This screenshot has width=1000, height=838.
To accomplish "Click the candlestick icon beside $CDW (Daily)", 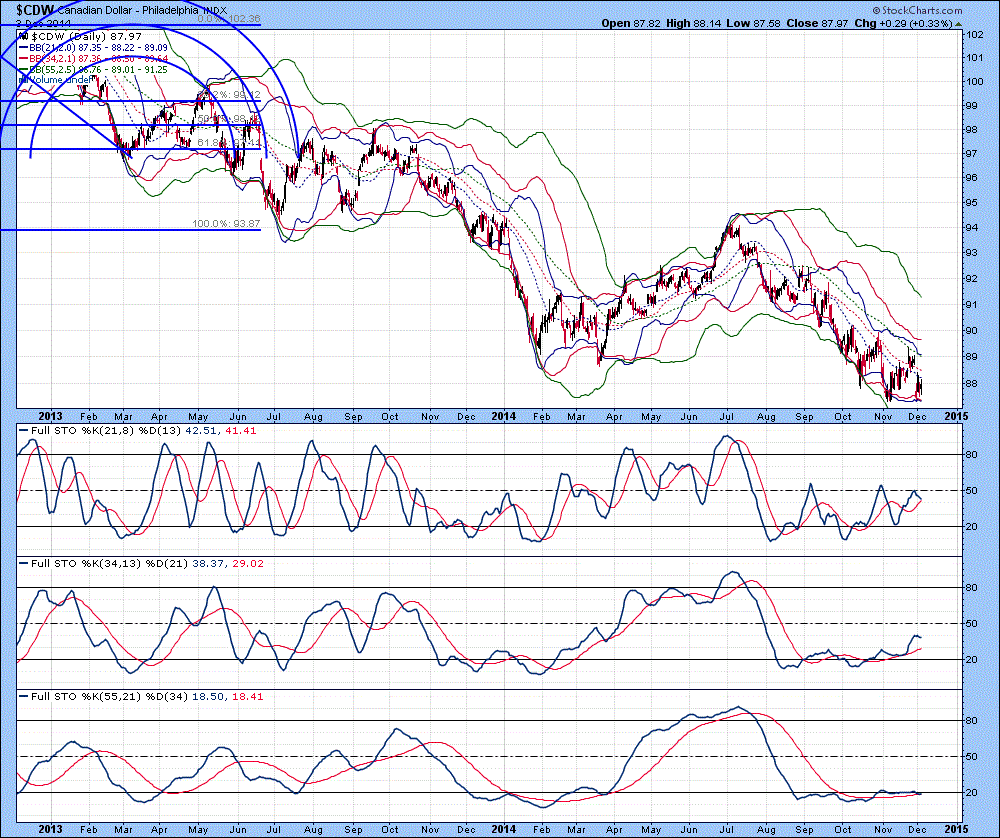I will point(25,35).
